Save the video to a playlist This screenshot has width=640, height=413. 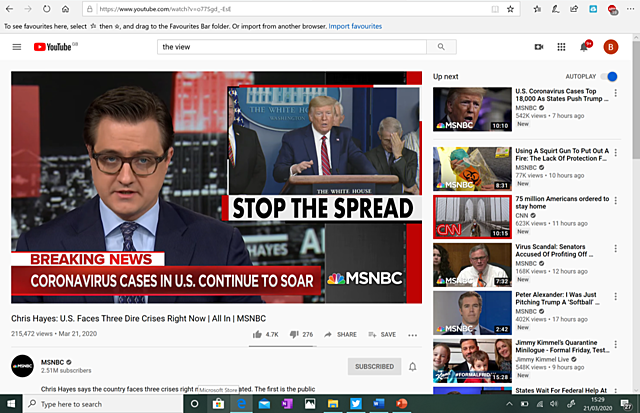coord(382,334)
